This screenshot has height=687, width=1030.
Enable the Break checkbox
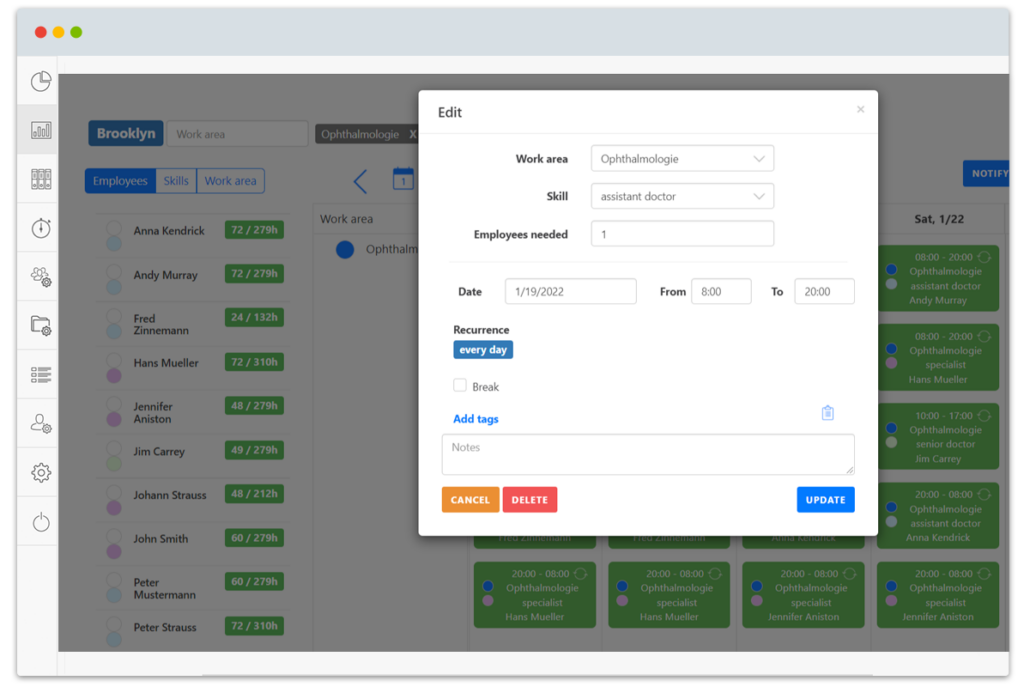(x=460, y=385)
